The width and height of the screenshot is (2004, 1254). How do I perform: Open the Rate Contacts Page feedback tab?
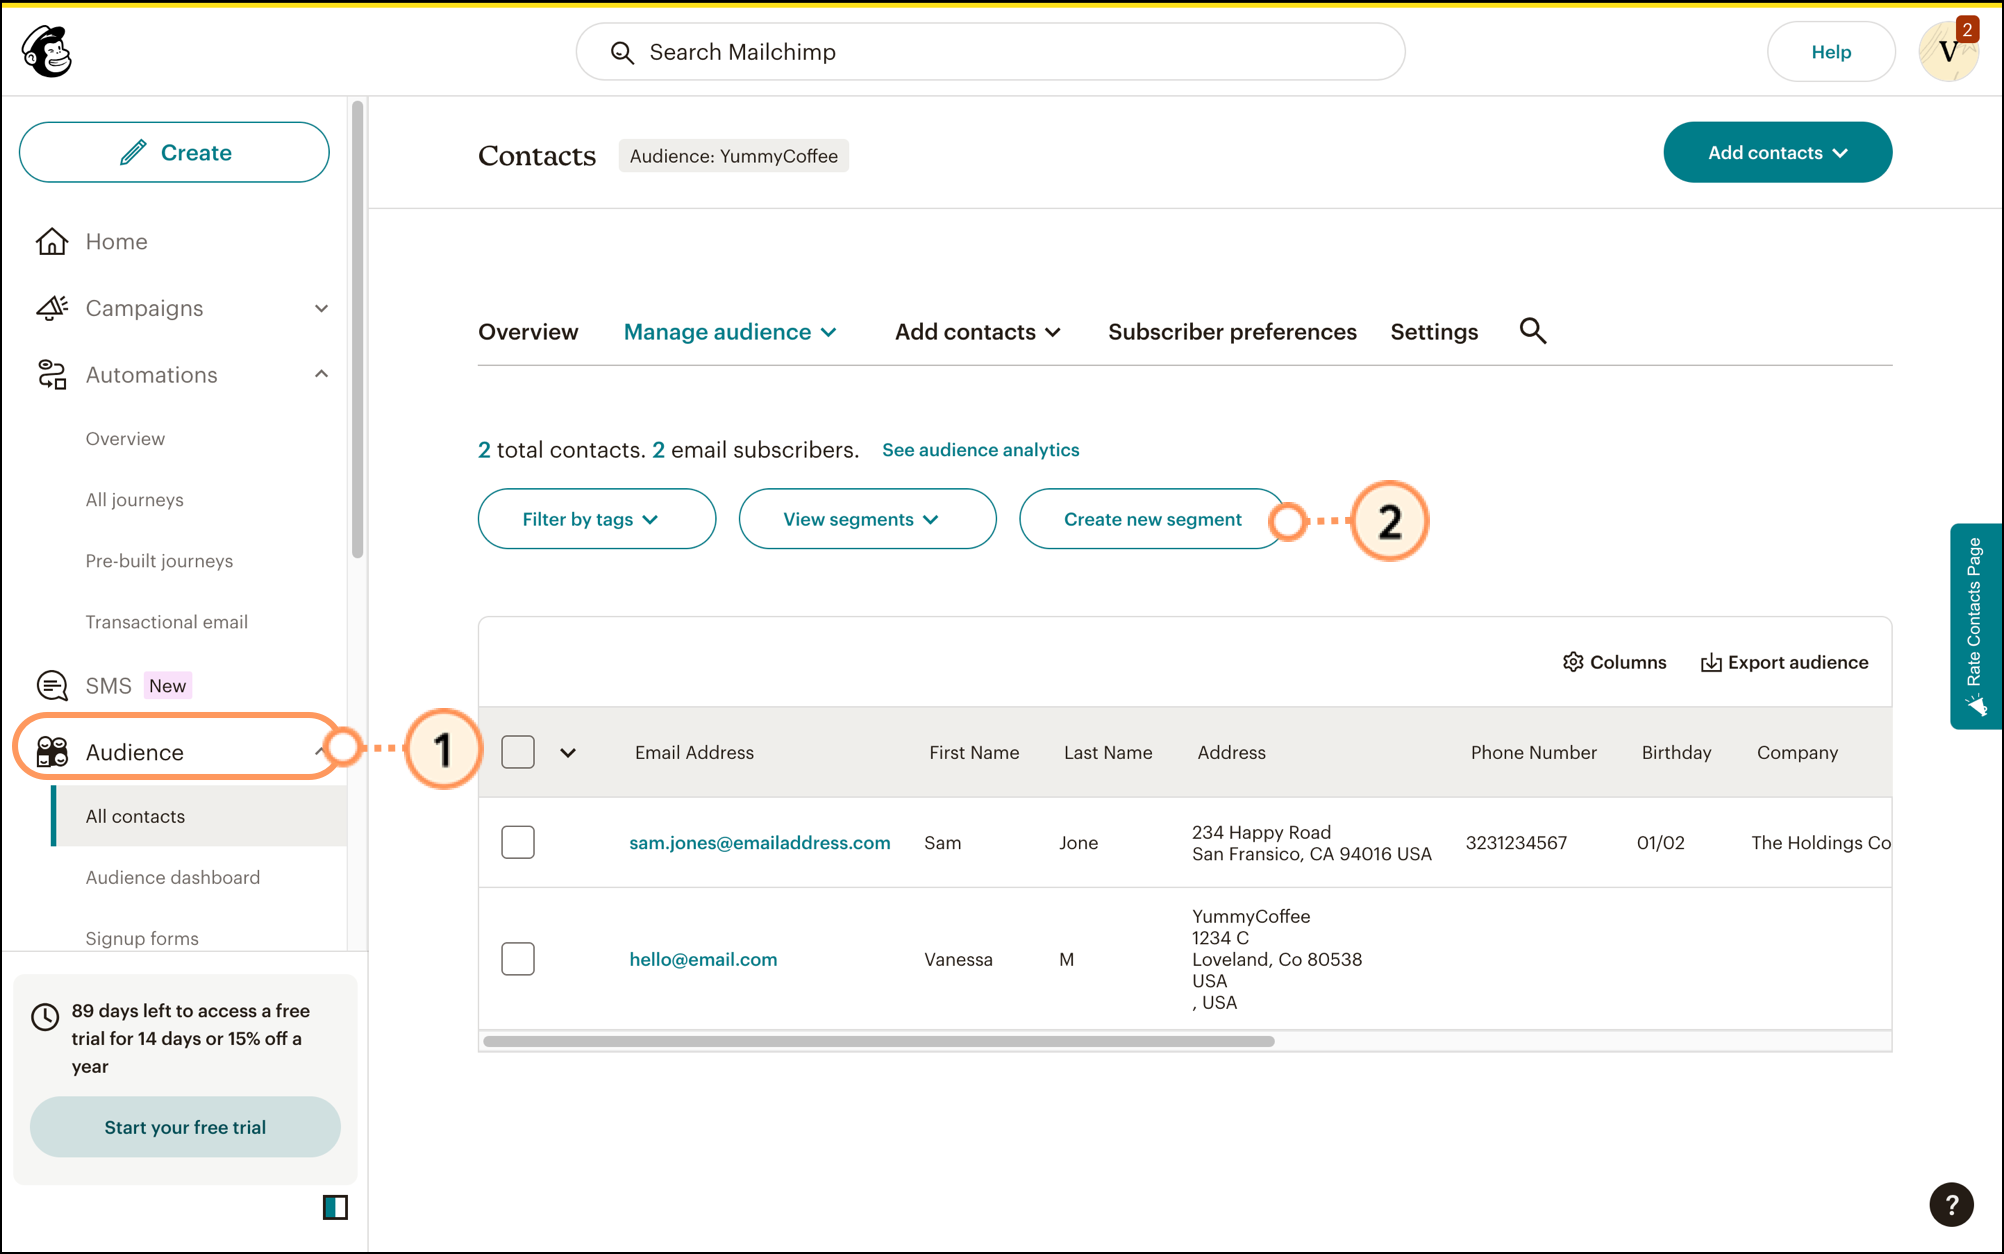pyautogui.click(x=1975, y=626)
